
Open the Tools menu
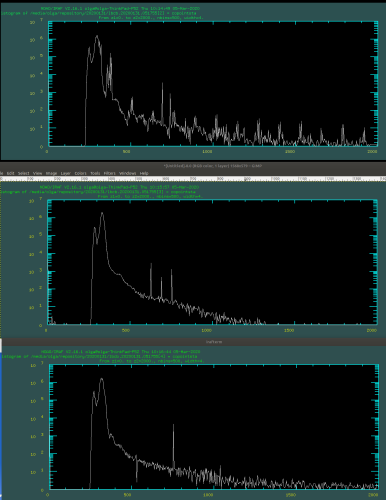tap(95, 173)
